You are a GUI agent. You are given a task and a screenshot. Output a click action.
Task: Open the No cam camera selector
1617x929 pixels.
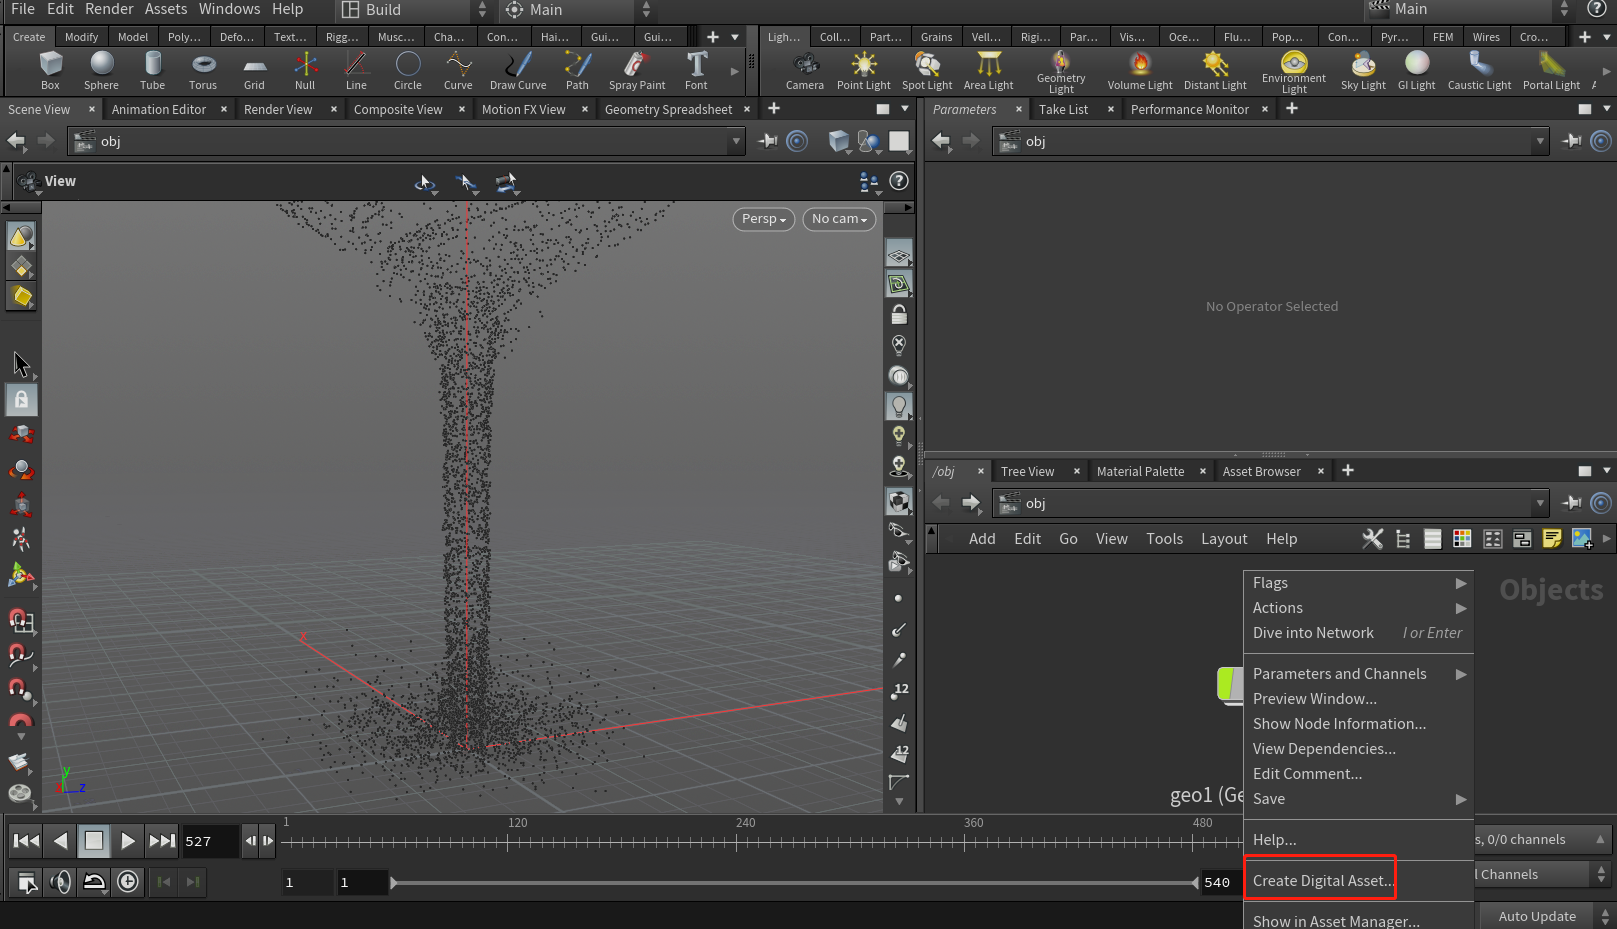pos(838,219)
